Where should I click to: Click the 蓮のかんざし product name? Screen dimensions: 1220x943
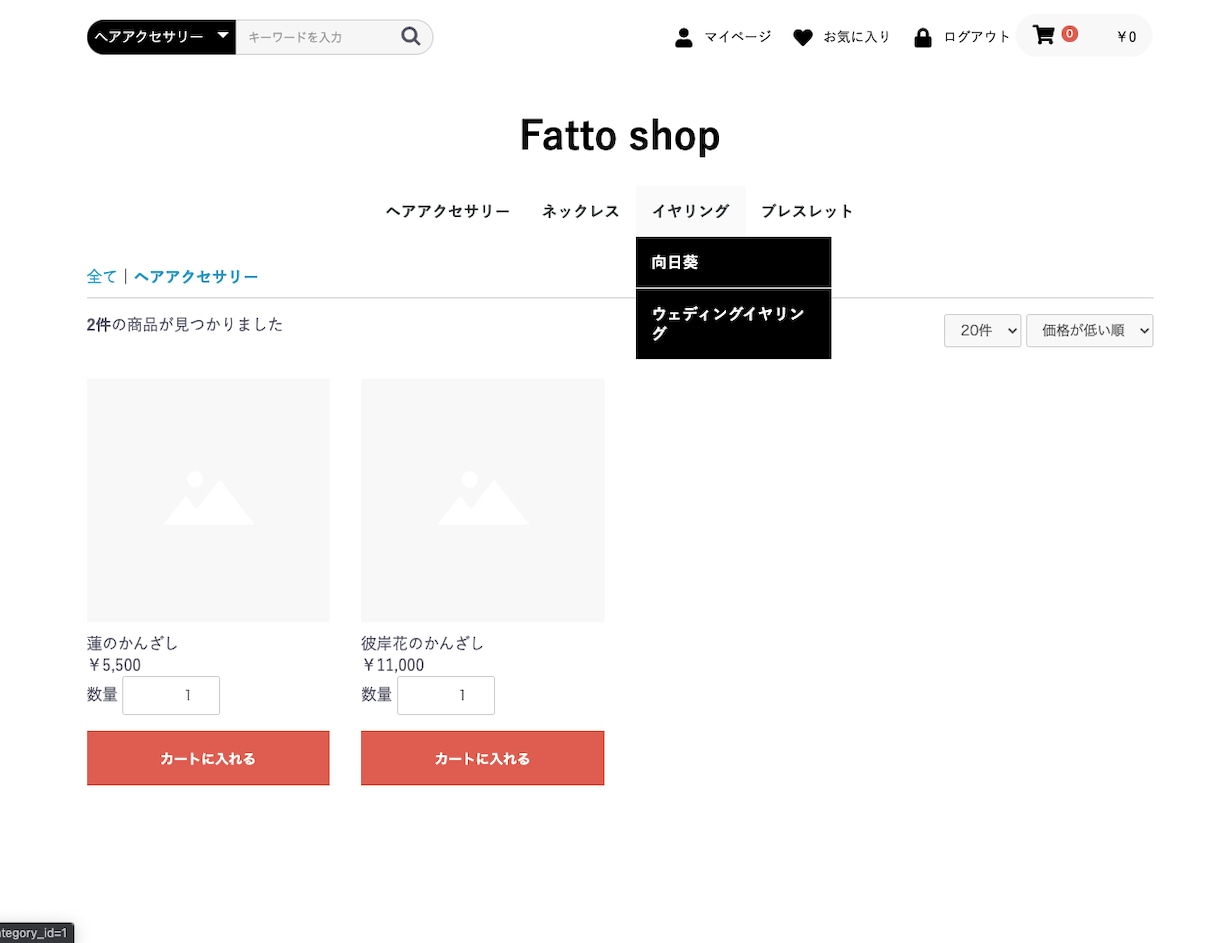click(x=132, y=643)
